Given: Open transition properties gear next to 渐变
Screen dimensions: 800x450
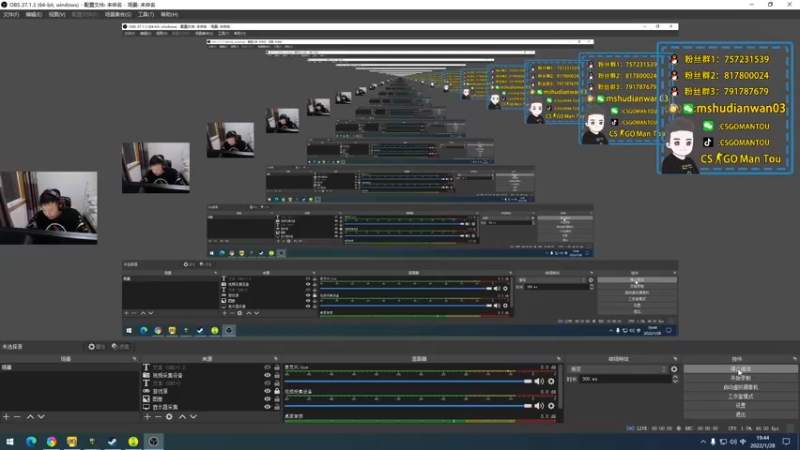Looking at the screenshot, I should (674, 369).
